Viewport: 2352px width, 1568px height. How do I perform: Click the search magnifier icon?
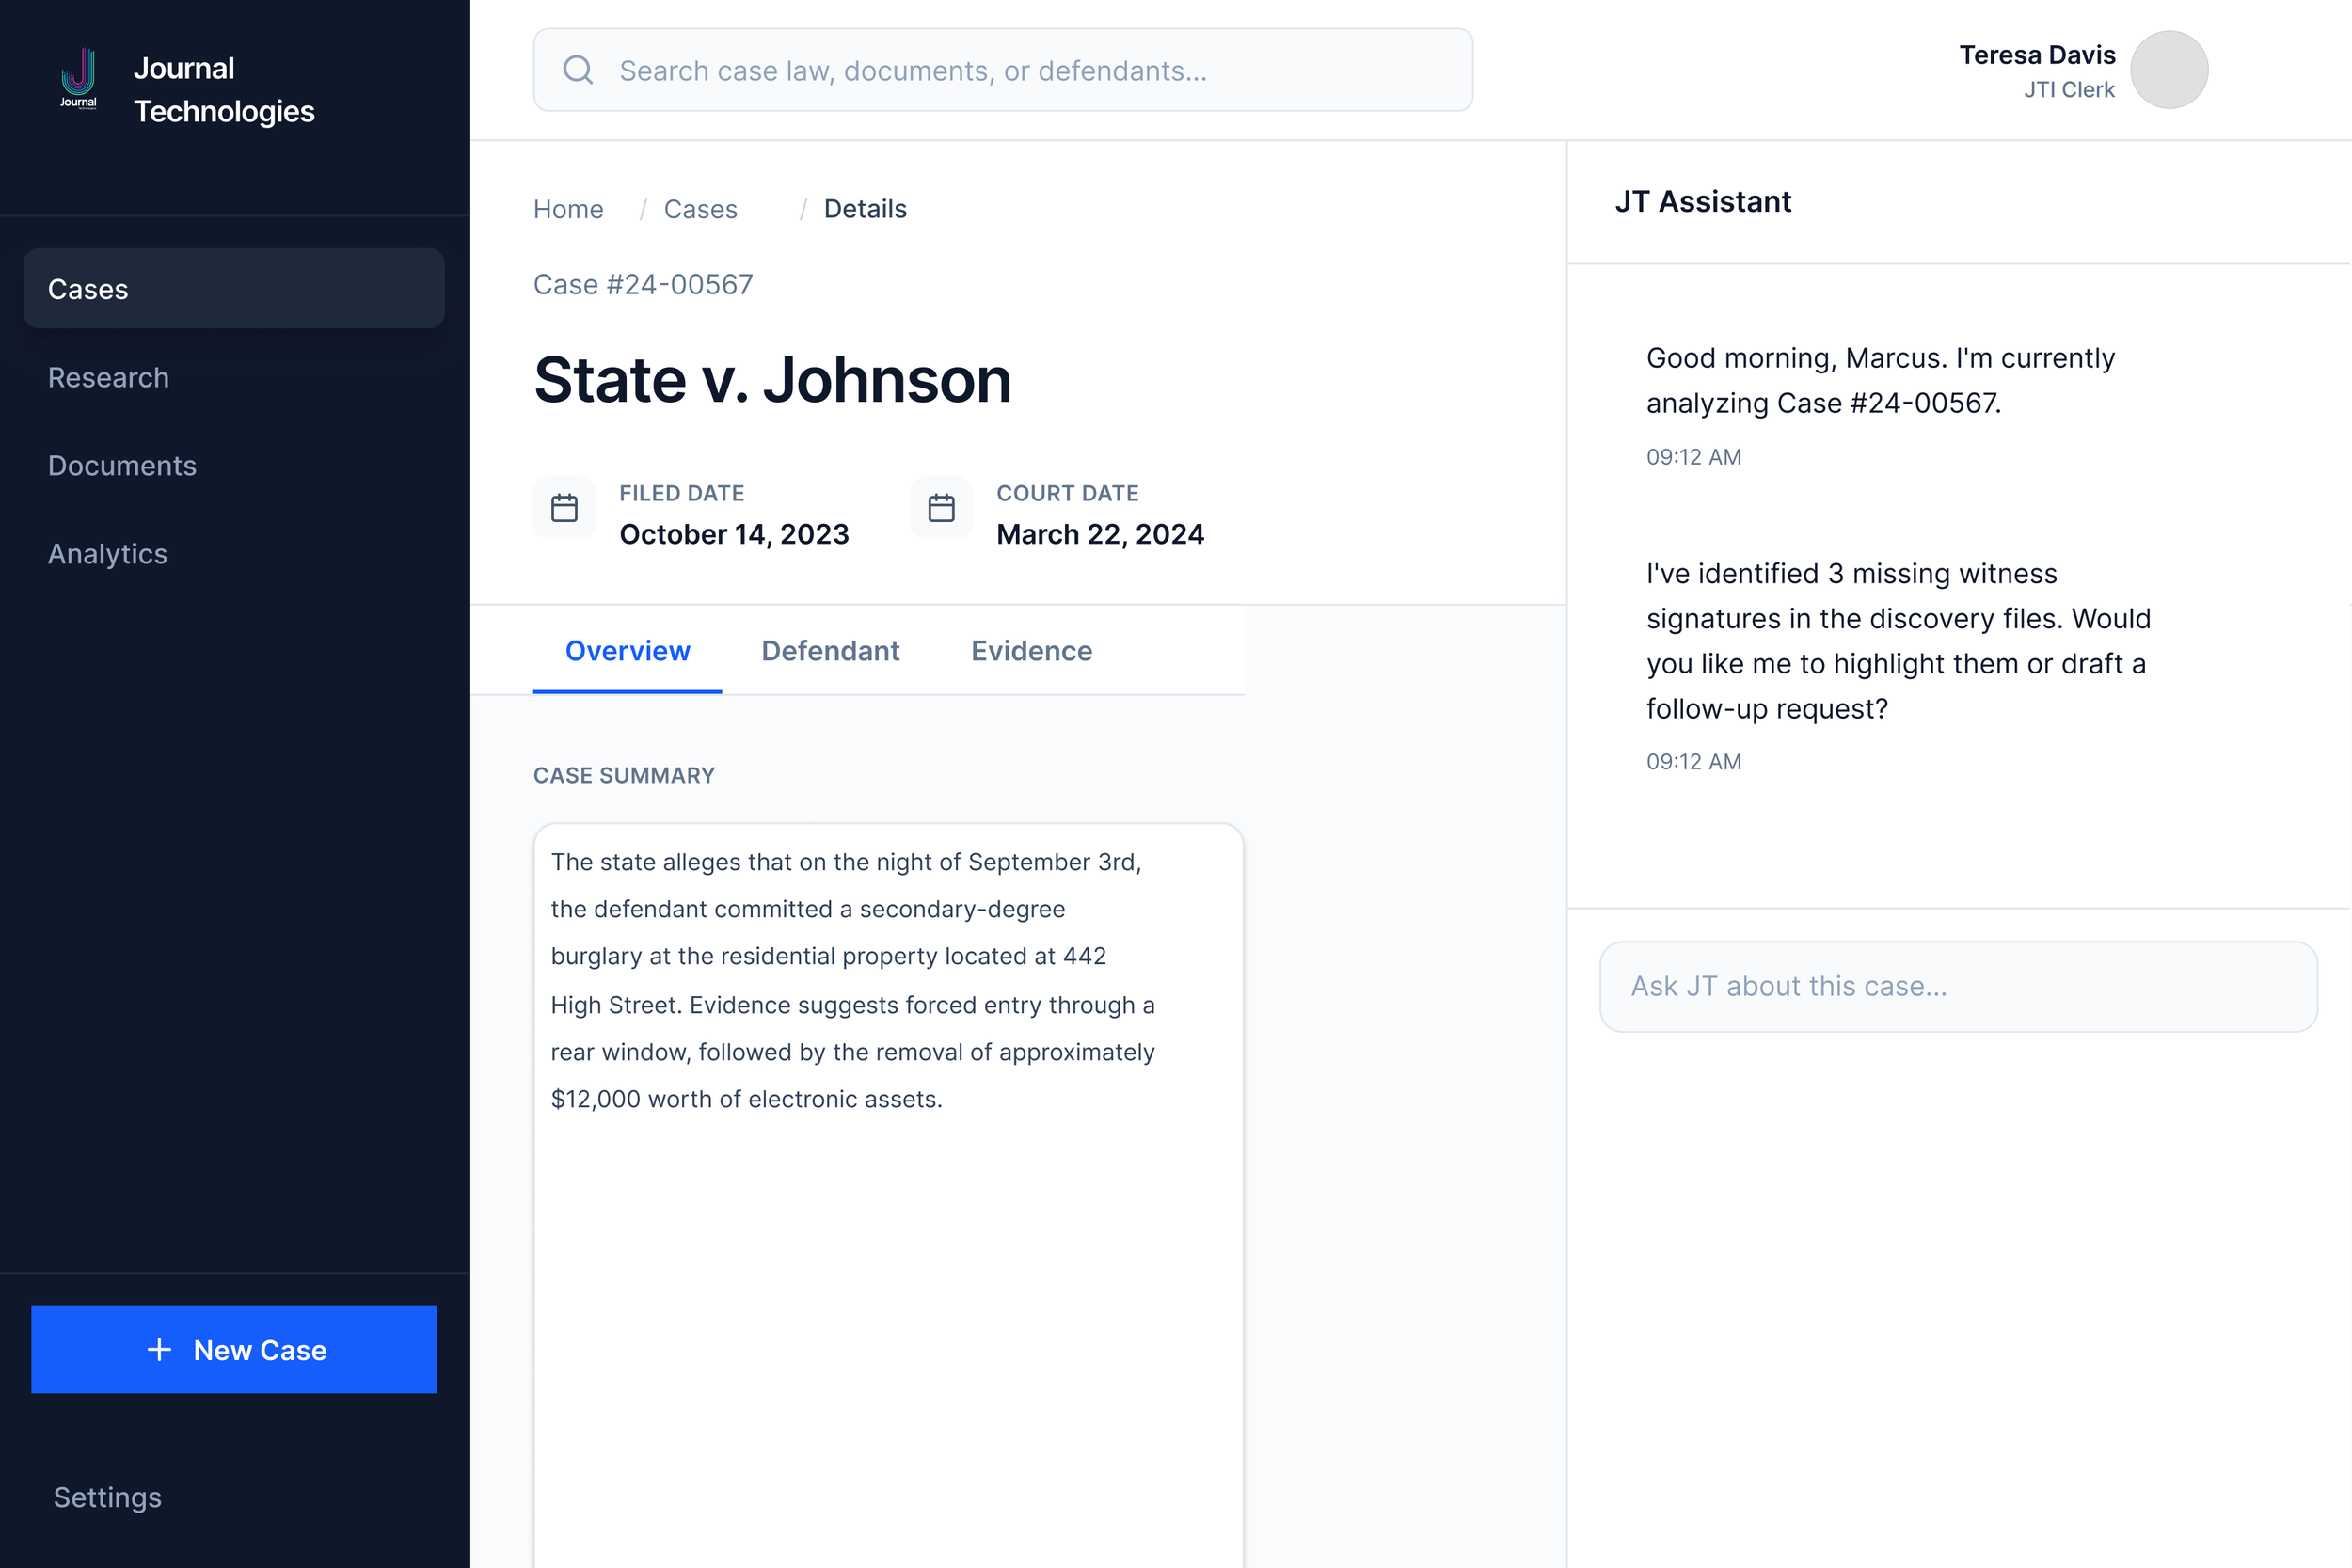pos(578,70)
